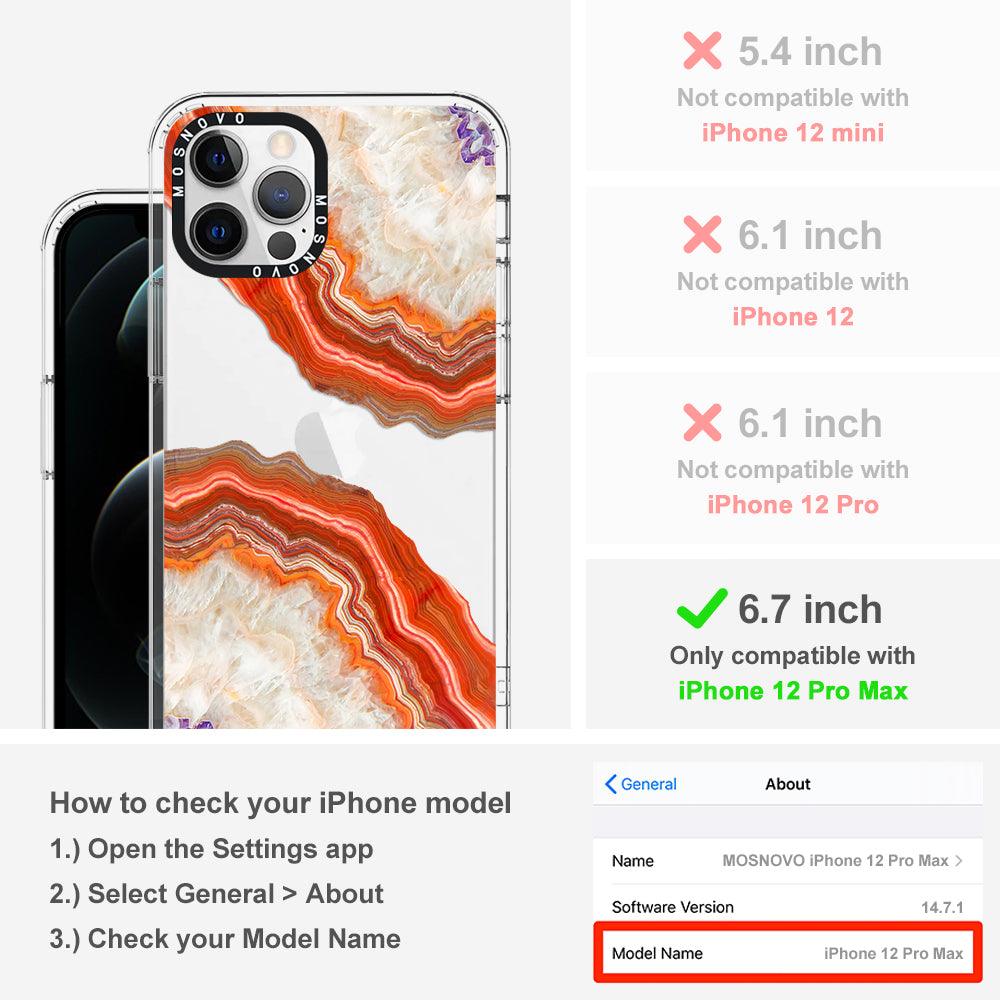Select the highlighted Model Name row

(x=788, y=953)
